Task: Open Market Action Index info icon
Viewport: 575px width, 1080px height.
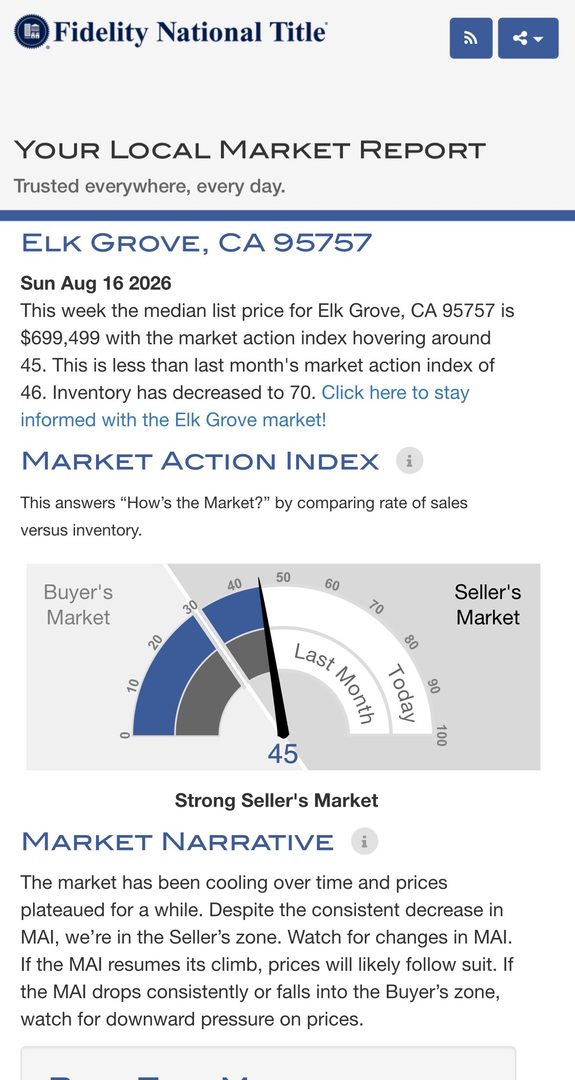Action: click(409, 461)
